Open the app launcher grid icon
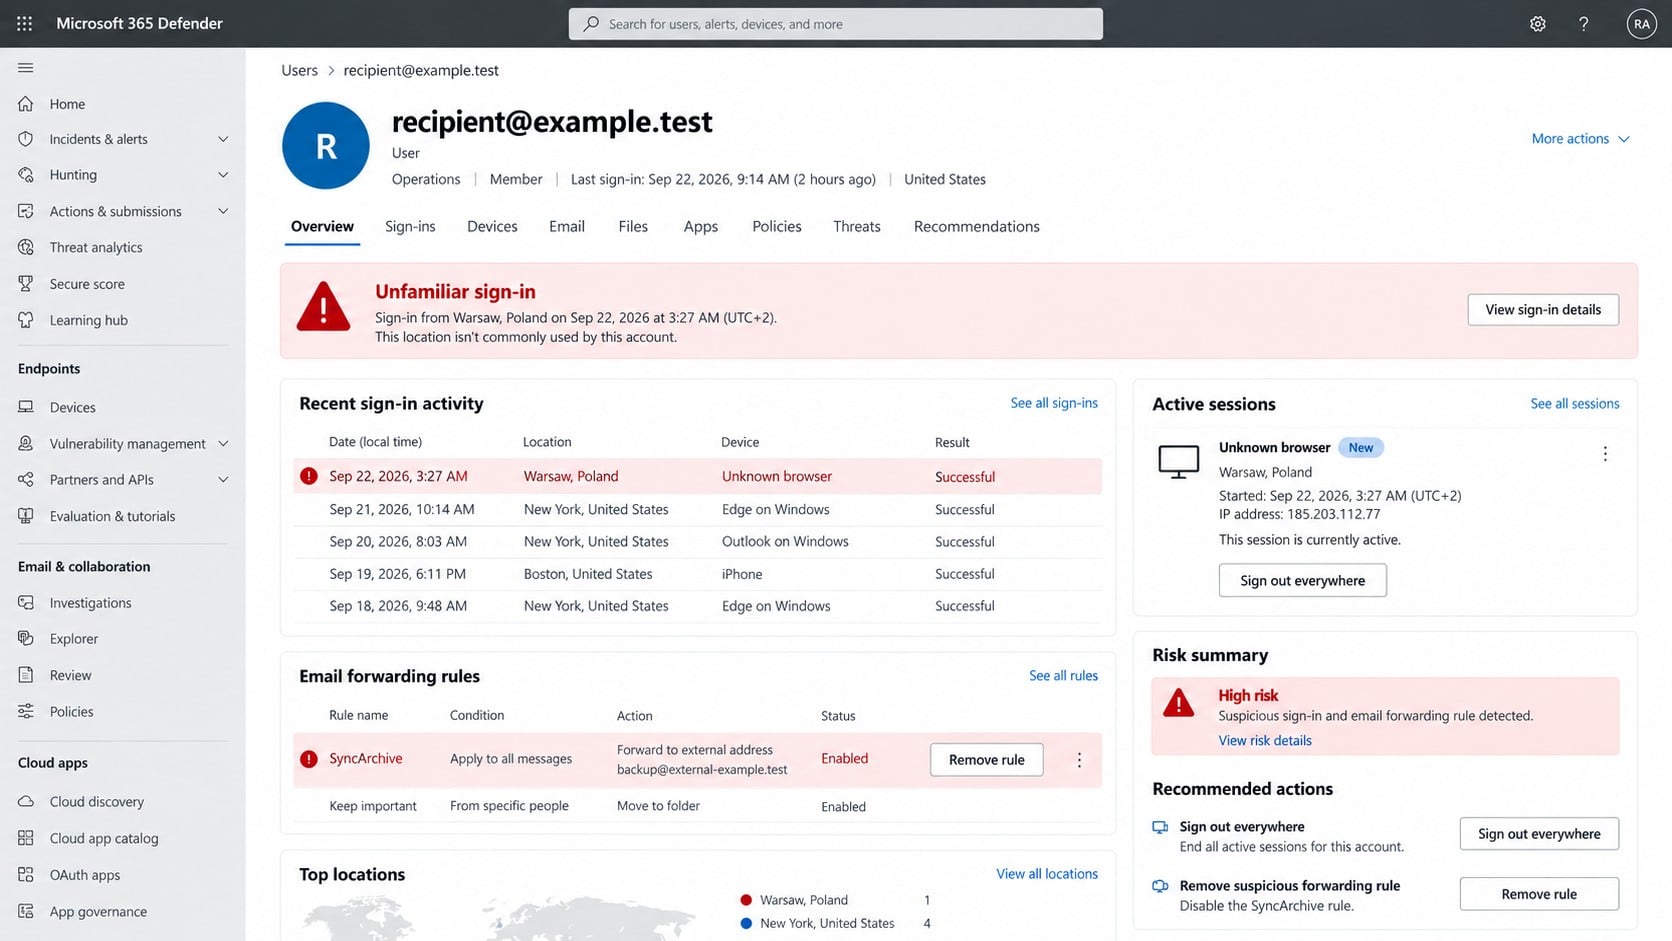Image resolution: width=1672 pixels, height=941 pixels. (x=25, y=23)
